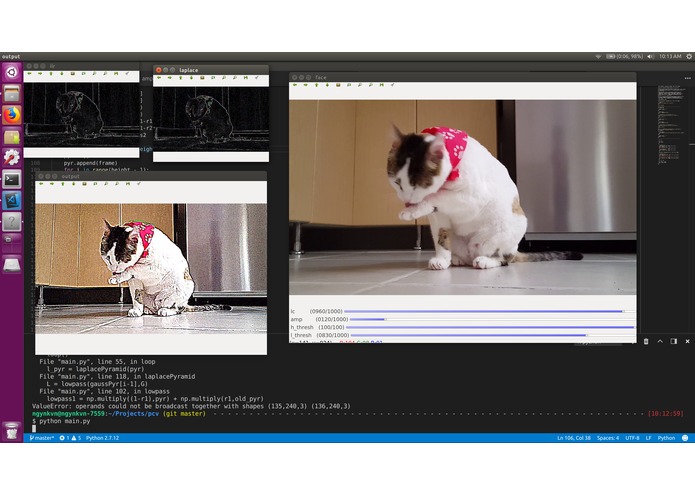Pan left in the top-left edge window toolbar

[29, 74]
